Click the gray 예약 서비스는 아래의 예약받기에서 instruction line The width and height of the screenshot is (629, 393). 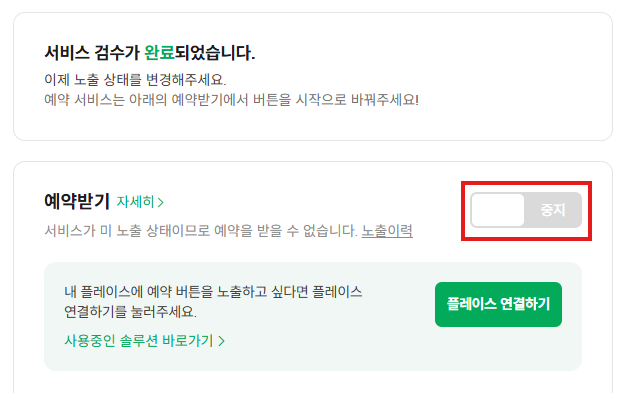(x=231, y=99)
